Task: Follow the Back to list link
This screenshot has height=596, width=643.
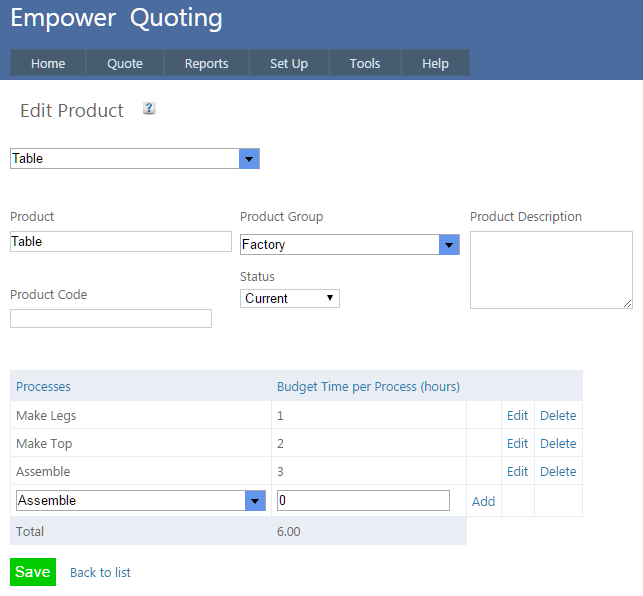Action: (100, 573)
